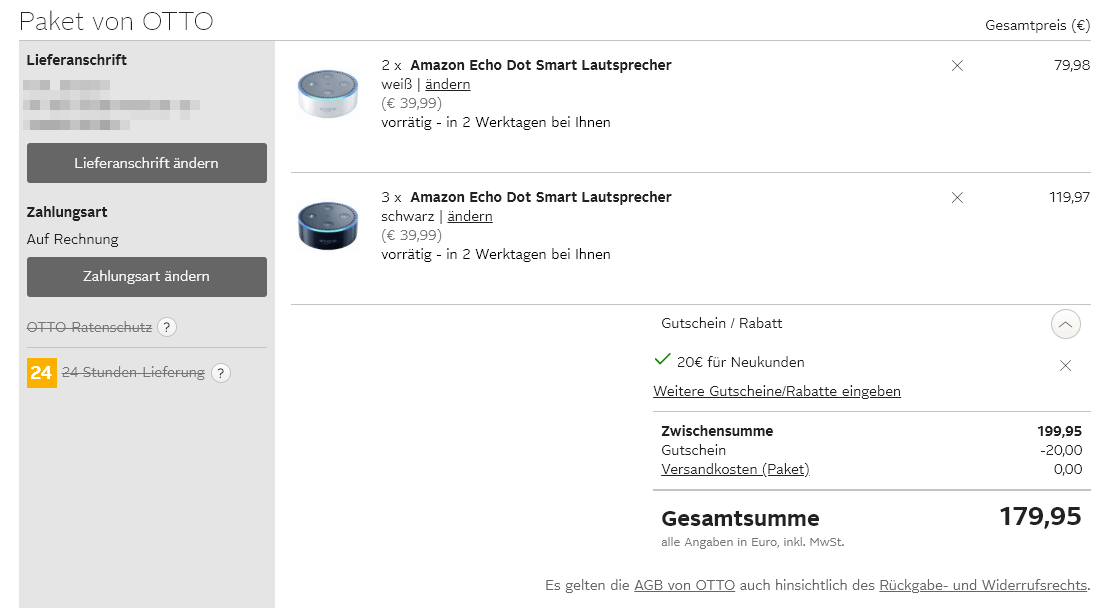Open AGB von OTTO link

(684, 585)
